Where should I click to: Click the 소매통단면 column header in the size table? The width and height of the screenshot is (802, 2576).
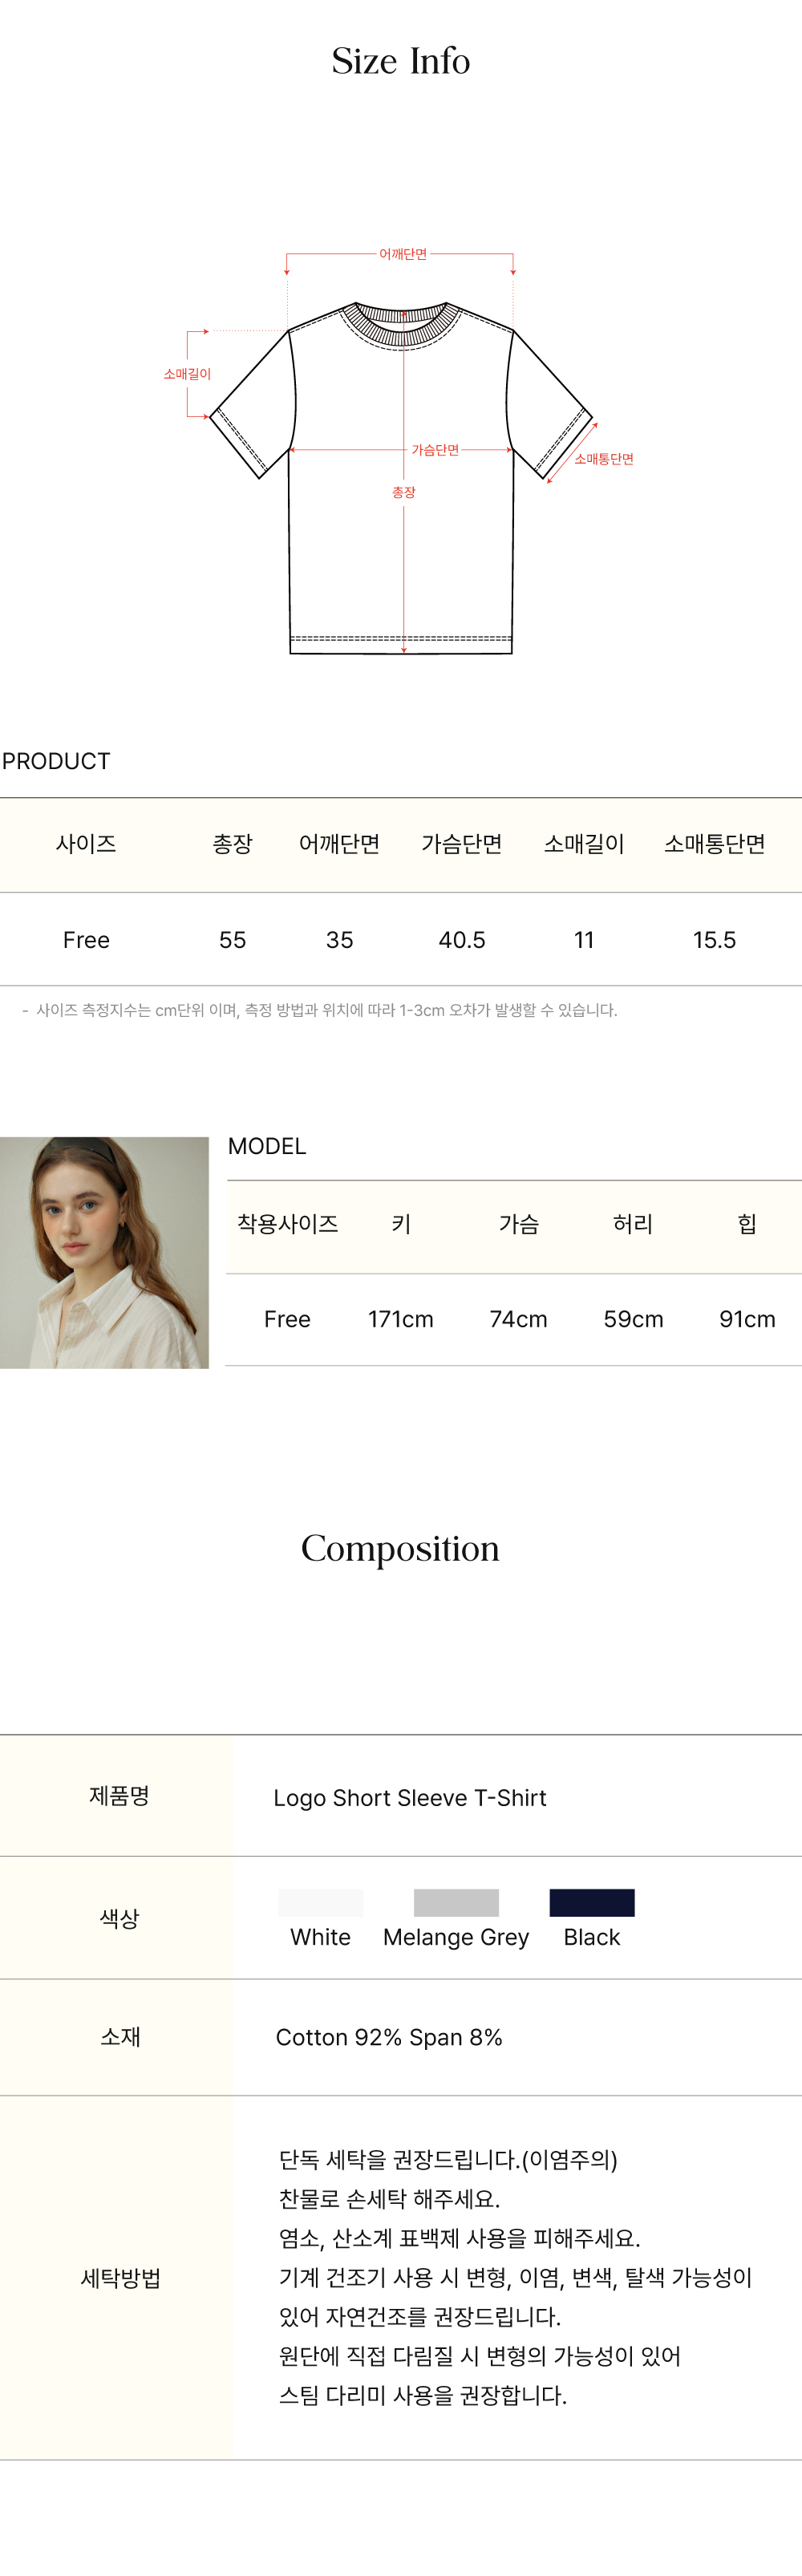tap(714, 844)
